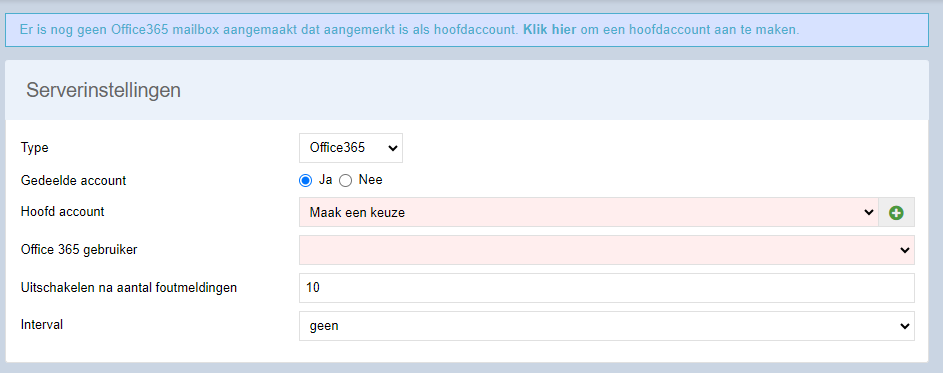Click the chevron arrow of Office 365 gebruiker
This screenshot has width=943, height=373.
click(x=903, y=250)
